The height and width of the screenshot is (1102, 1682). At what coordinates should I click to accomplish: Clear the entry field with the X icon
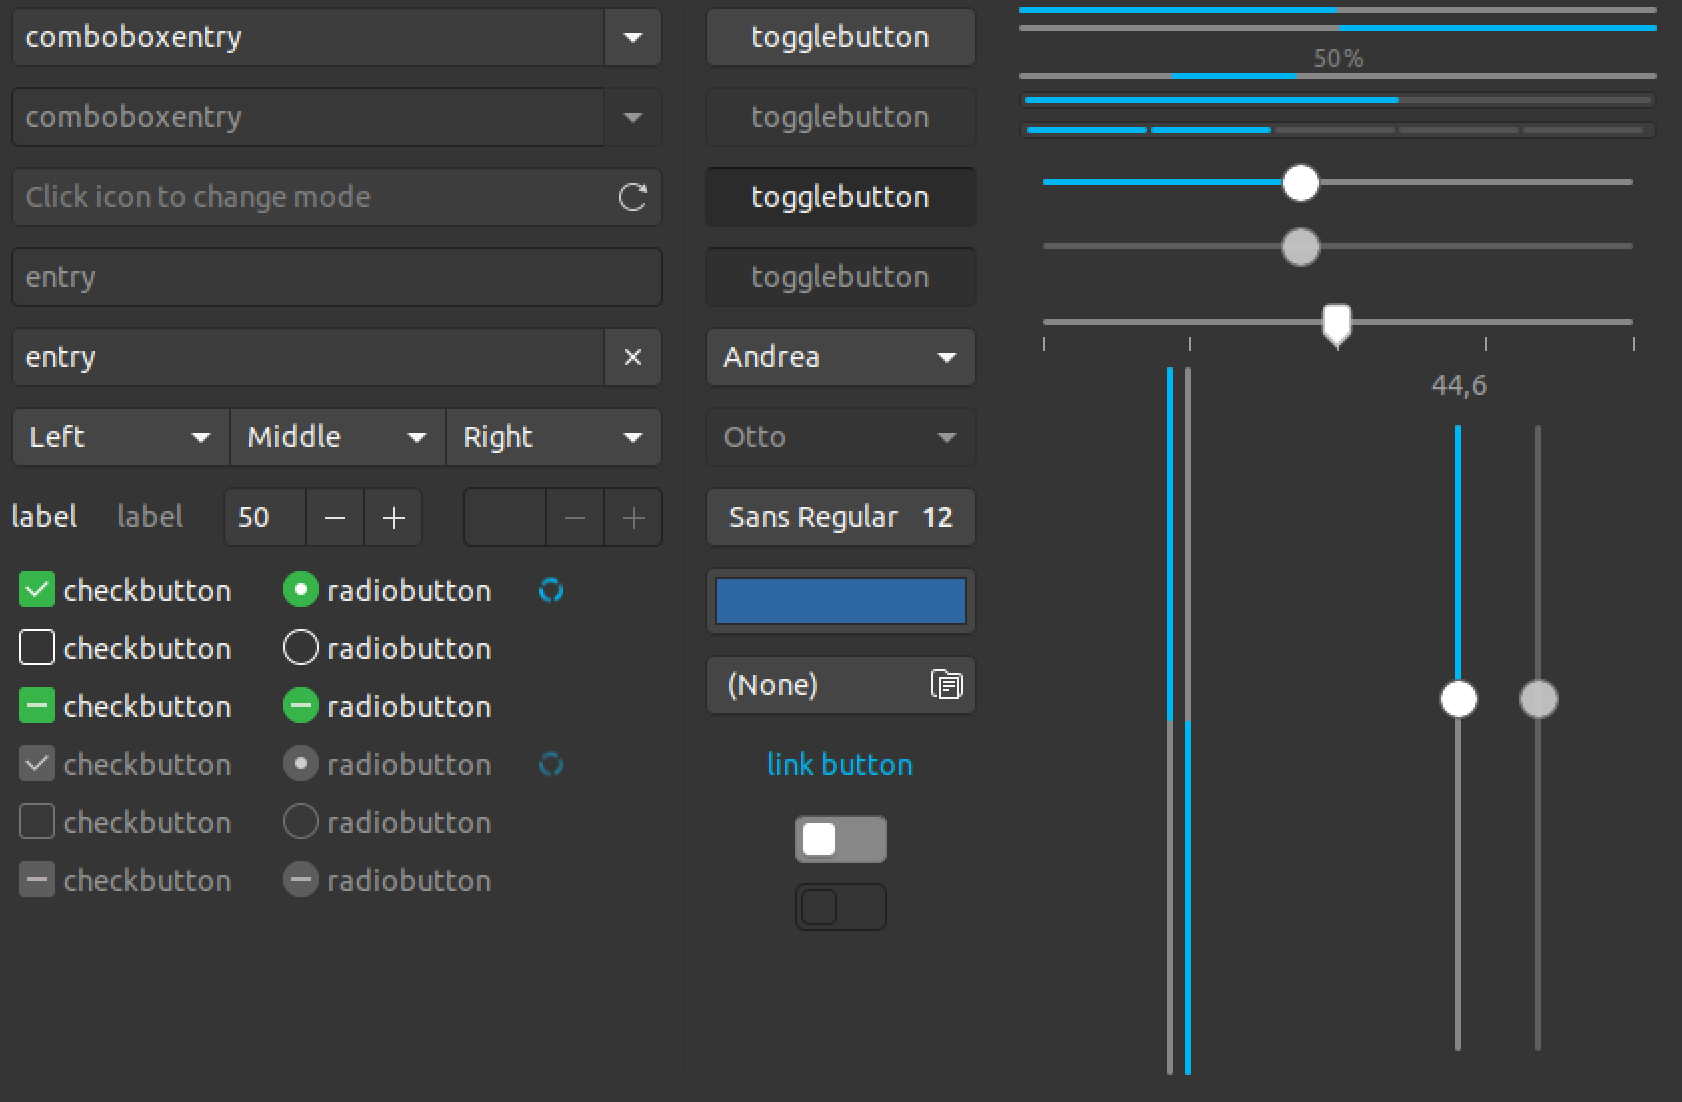tap(633, 357)
